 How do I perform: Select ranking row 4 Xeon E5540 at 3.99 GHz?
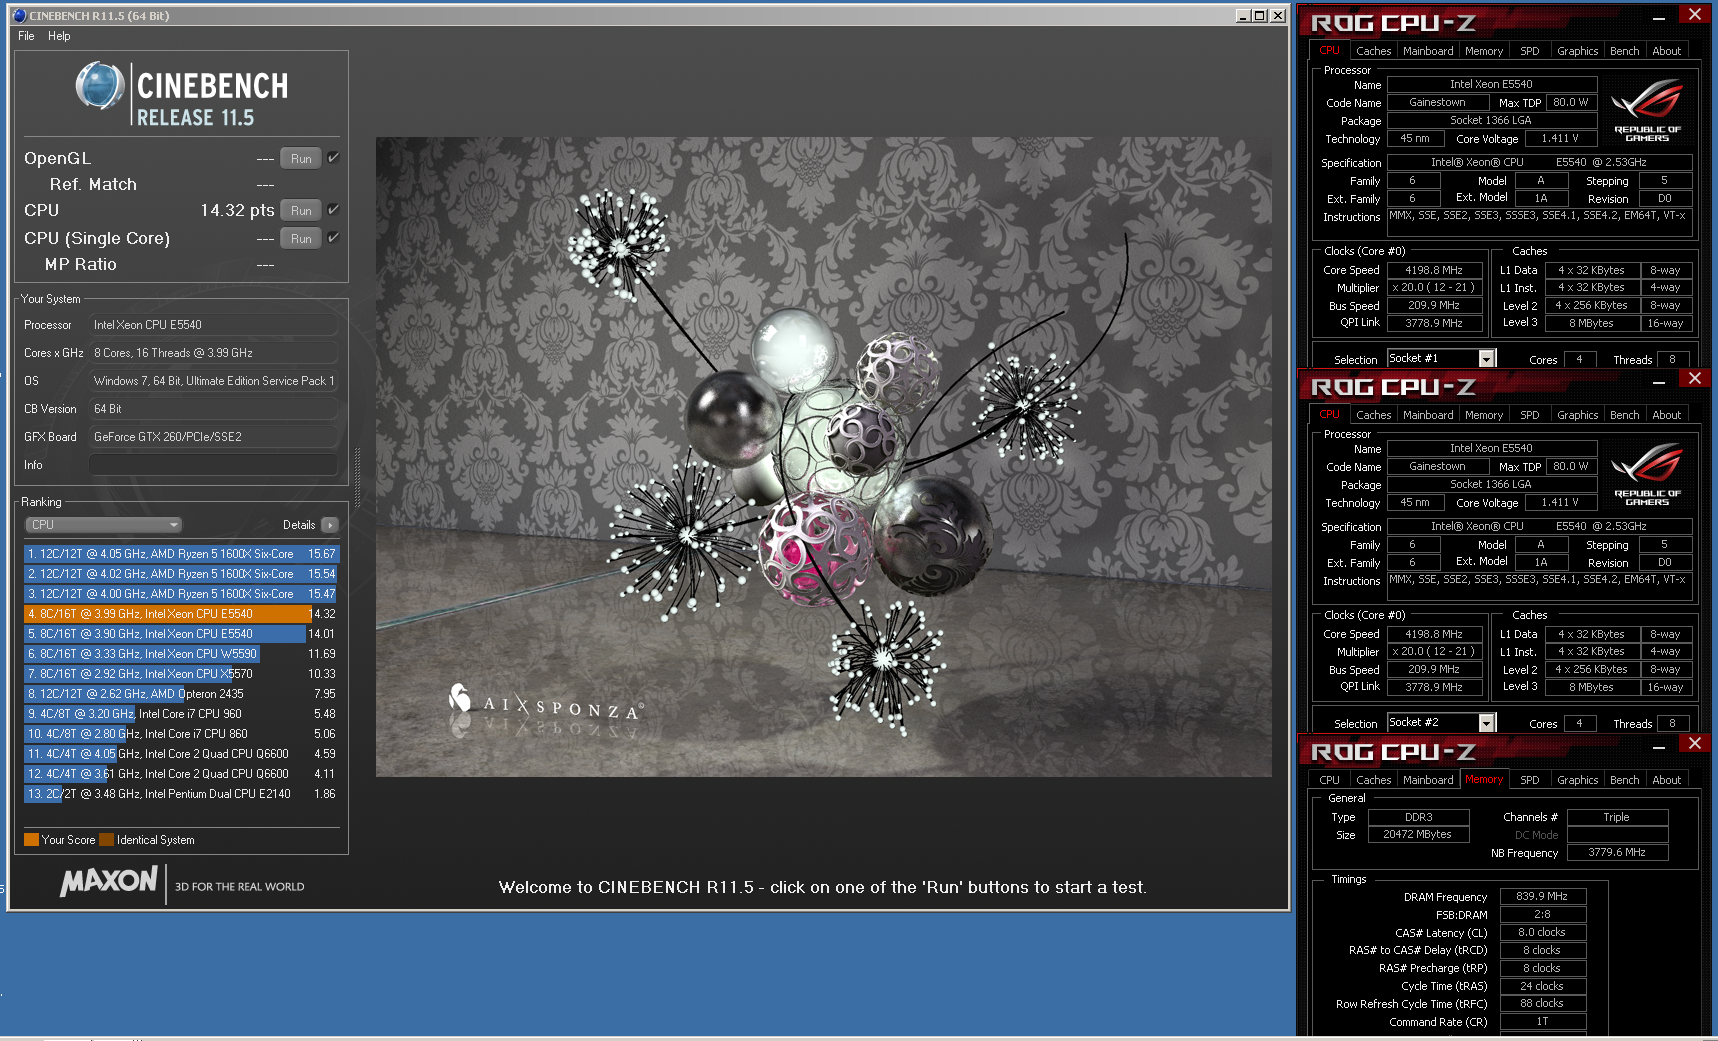point(182,614)
